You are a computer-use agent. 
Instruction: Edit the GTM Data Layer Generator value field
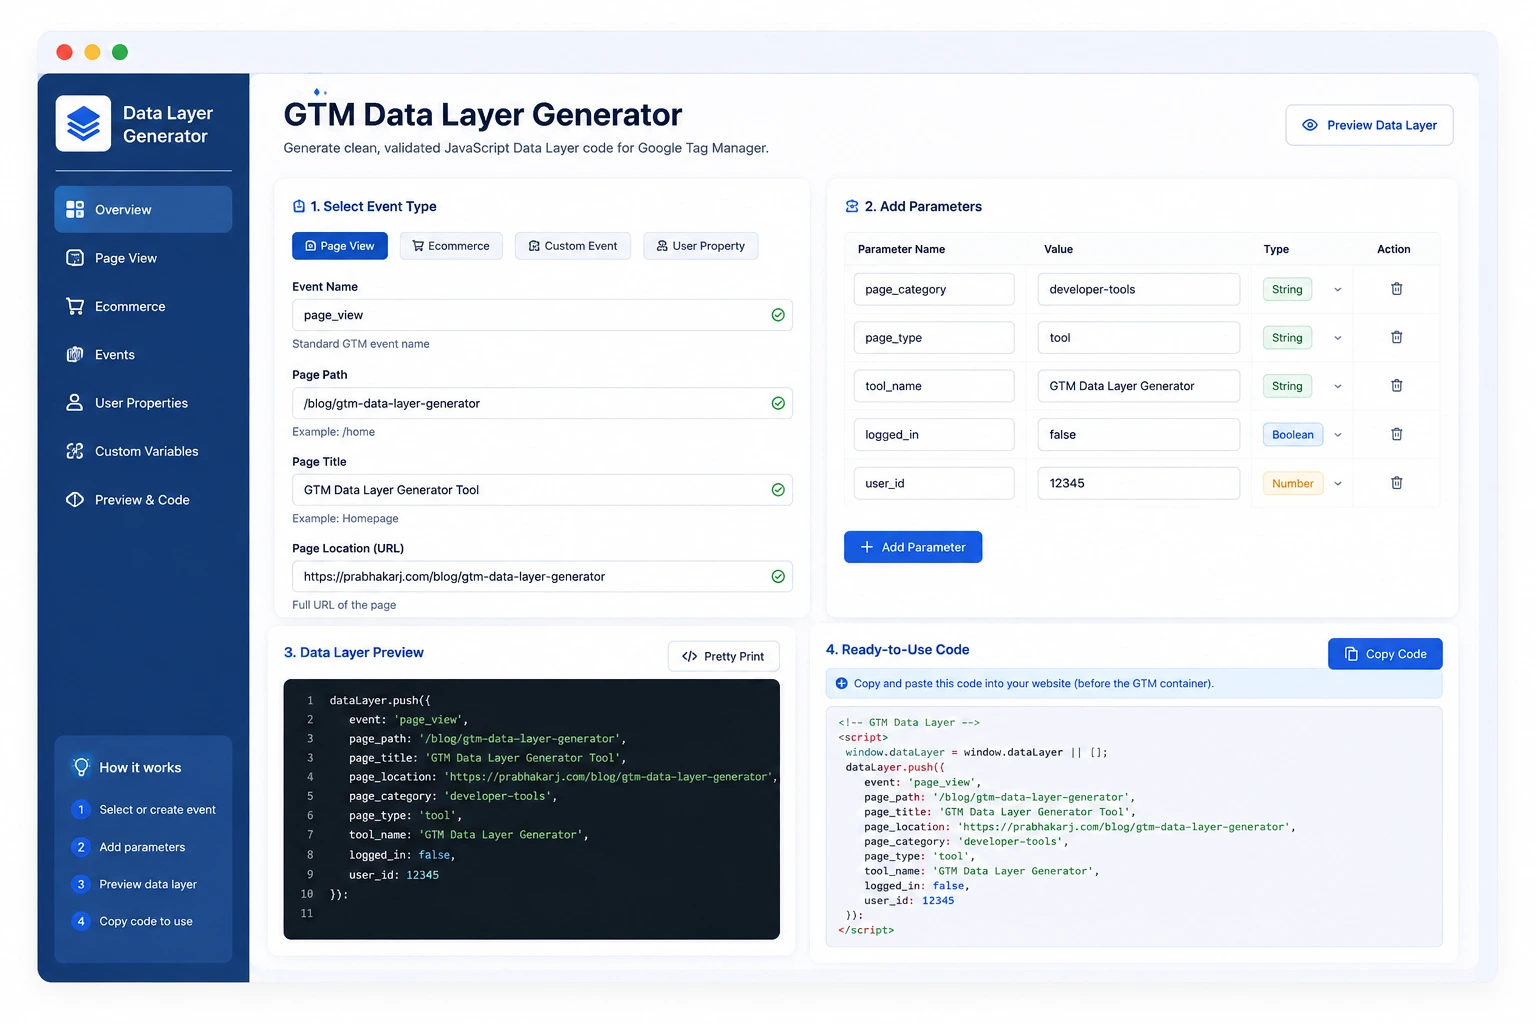coord(1138,386)
